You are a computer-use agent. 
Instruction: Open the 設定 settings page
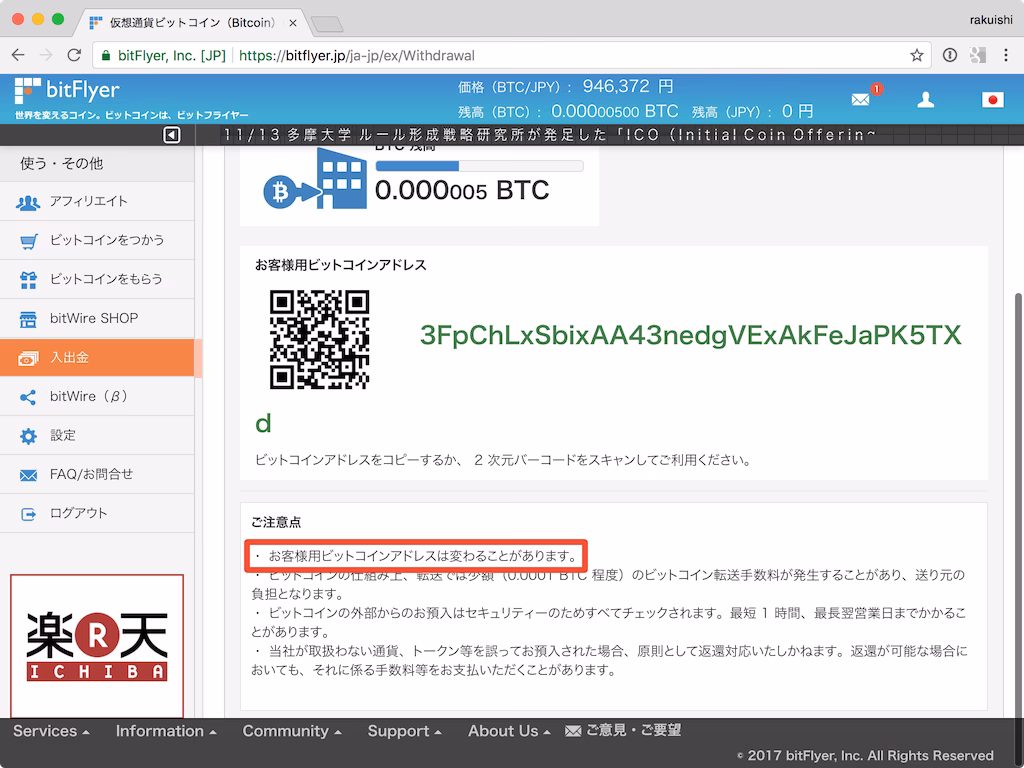97,436
